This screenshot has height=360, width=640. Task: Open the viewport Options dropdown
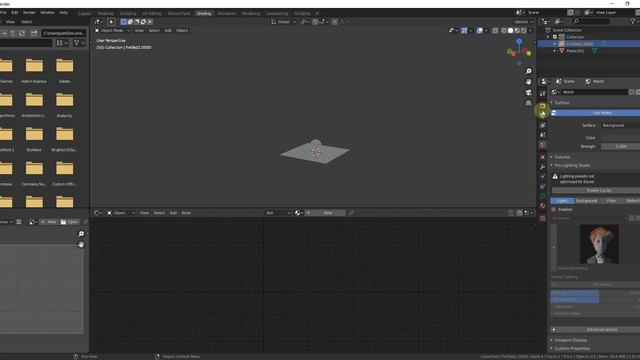click(523, 22)
